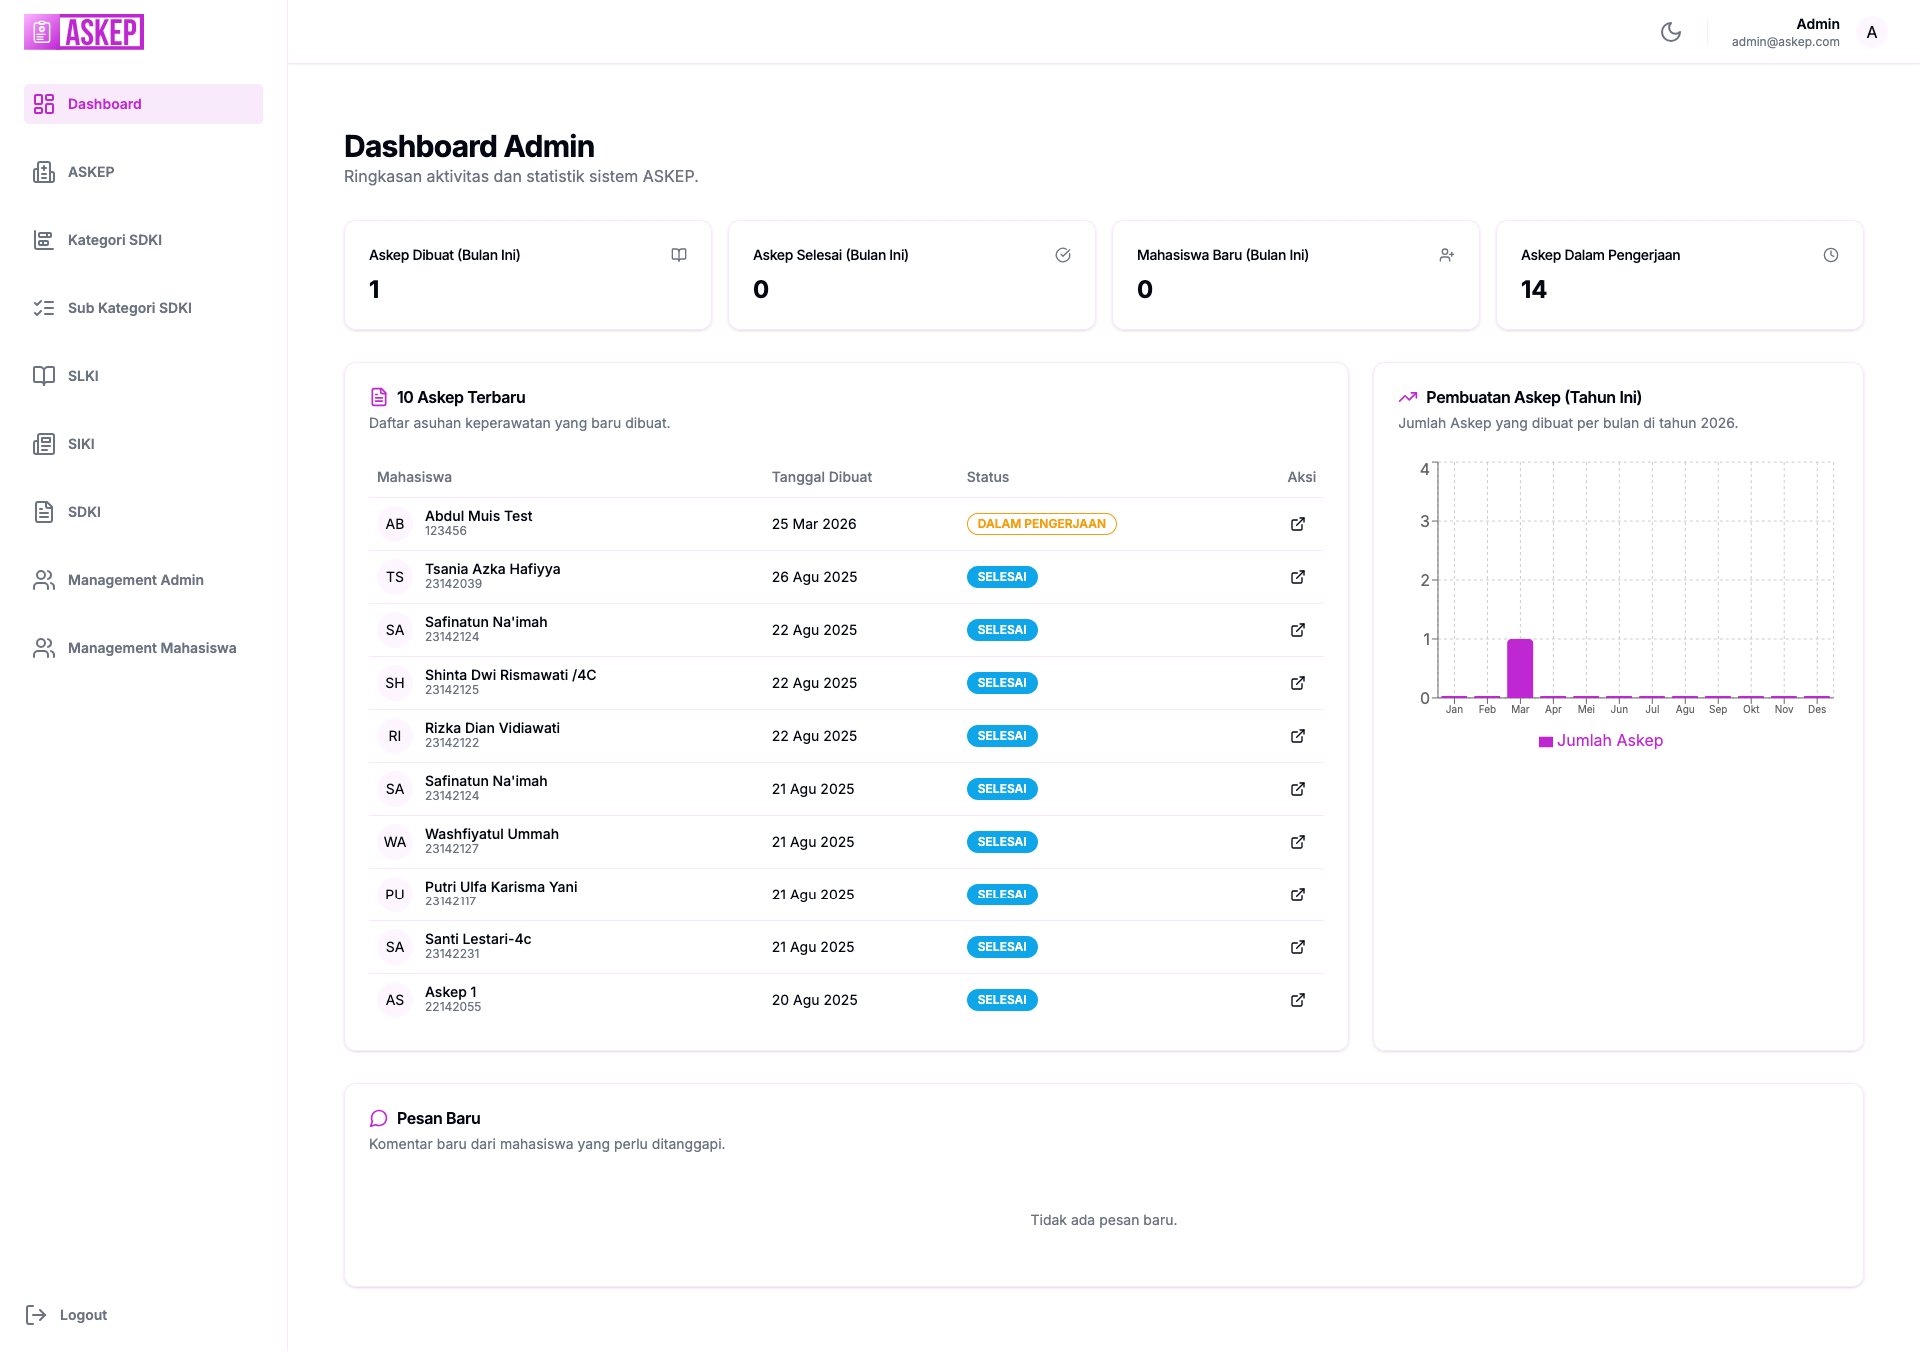
Task: Open external link icon for Askep 1 row
Action: coord(1297,1000)
